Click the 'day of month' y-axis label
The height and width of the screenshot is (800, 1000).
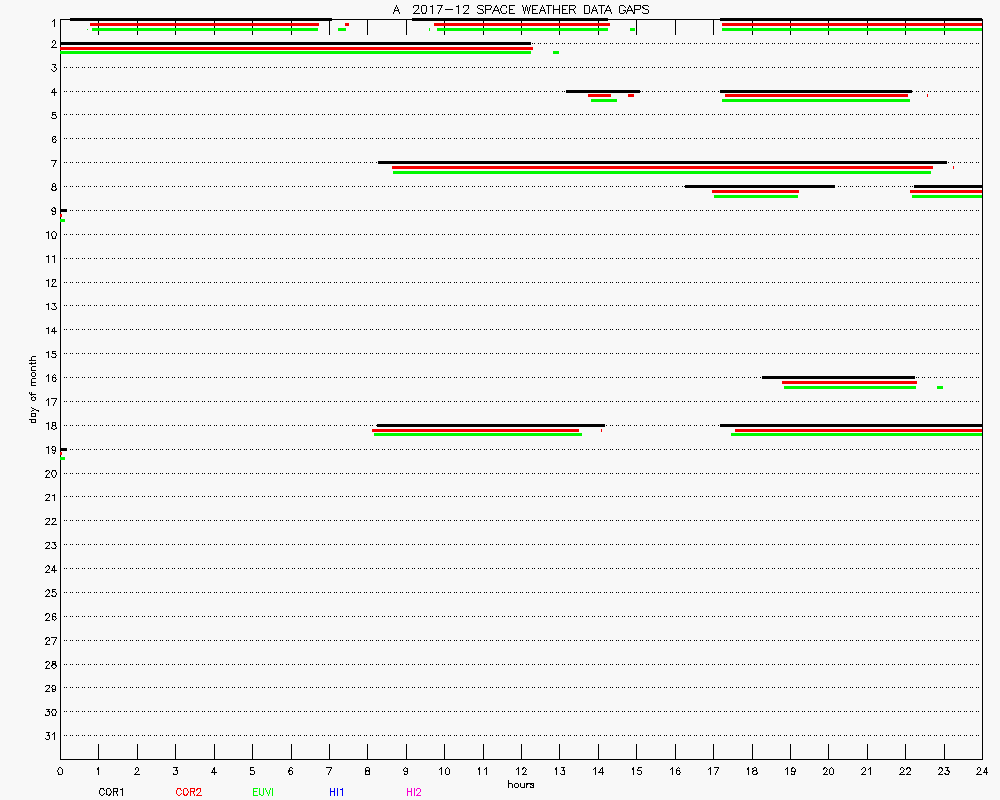pyautogui.click(x=33, y=389)
